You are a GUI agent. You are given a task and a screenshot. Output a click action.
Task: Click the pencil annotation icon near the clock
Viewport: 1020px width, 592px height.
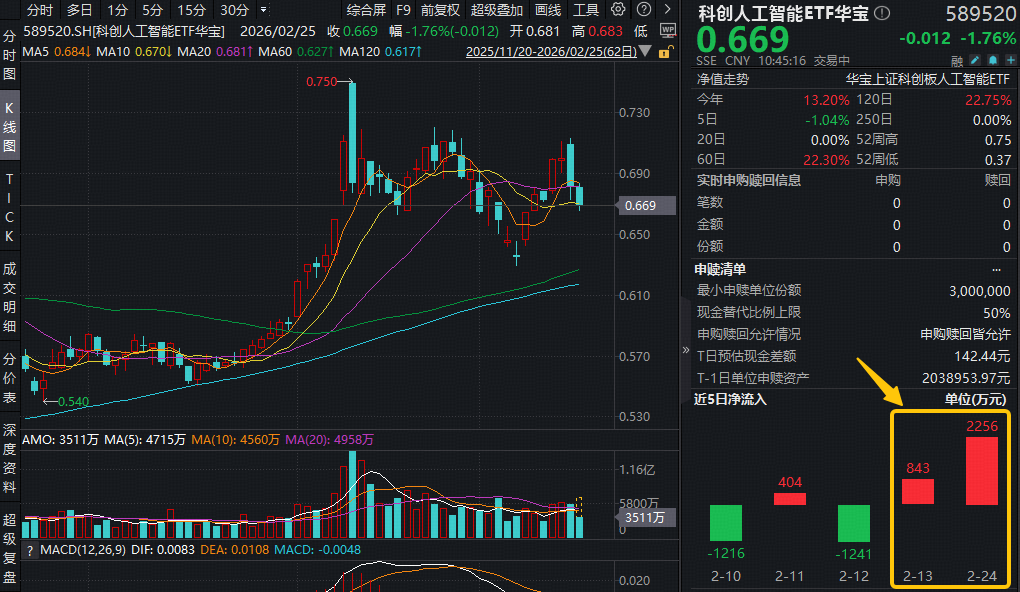pyautogui.click(x=974, y=60)
